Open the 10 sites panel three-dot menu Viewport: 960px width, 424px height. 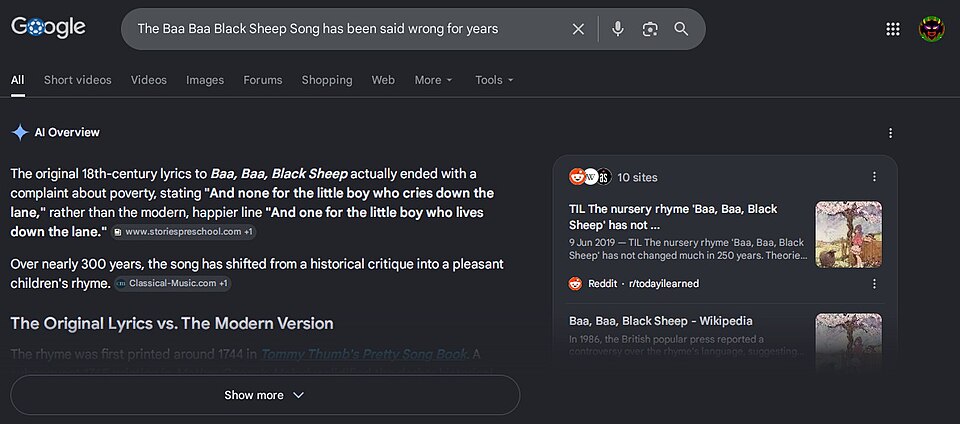pyautogui.click(x=874, y=177)
